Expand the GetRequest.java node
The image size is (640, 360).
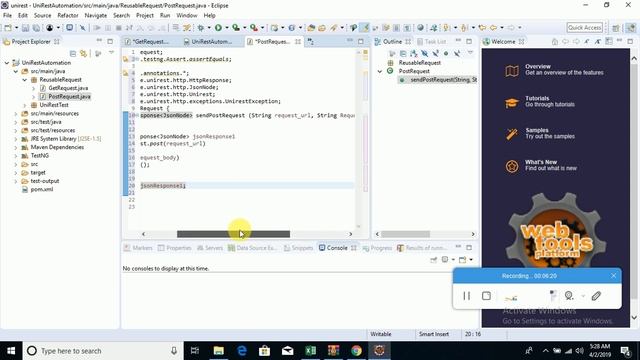pyautogui.click(x=33, y=88)
